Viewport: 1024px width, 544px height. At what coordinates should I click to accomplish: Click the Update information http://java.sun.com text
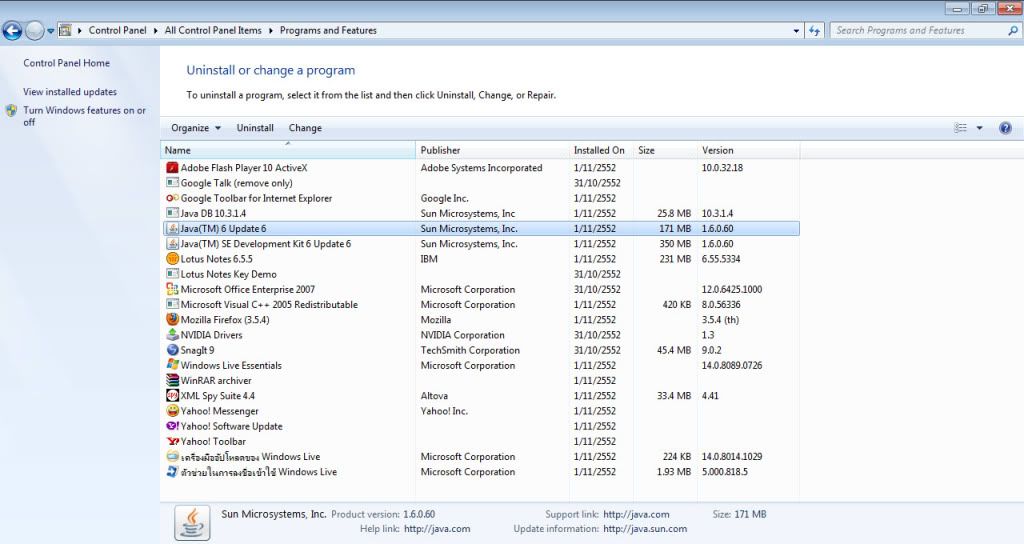645,529
